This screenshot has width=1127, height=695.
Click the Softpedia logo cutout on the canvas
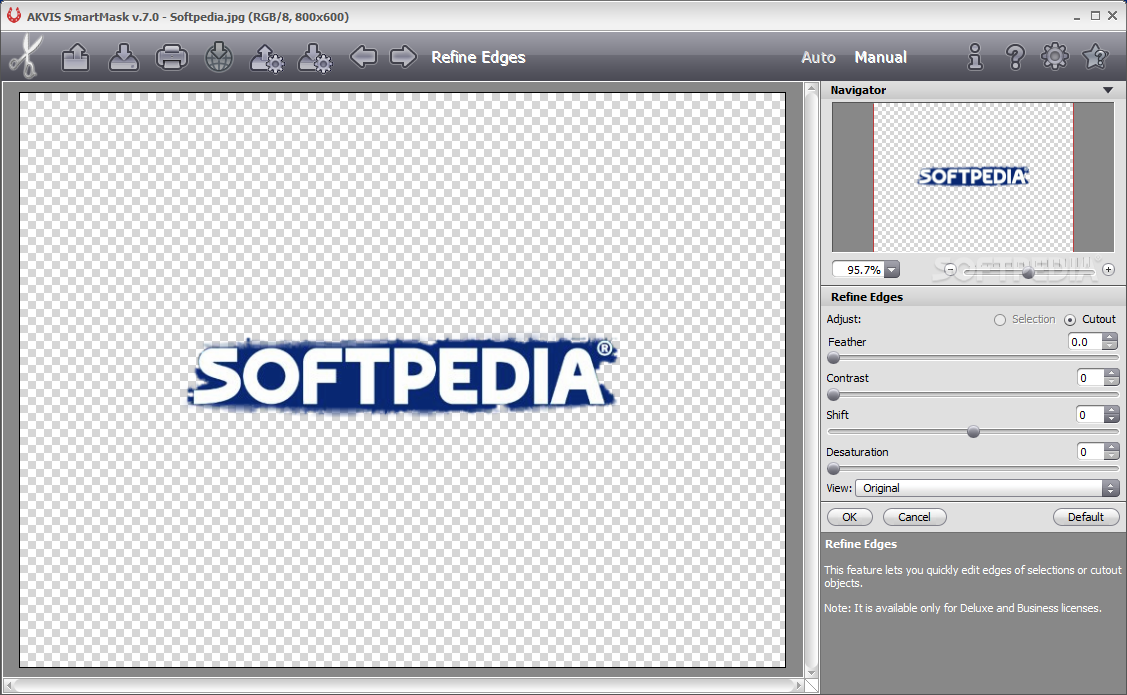[x=402, y=374]
